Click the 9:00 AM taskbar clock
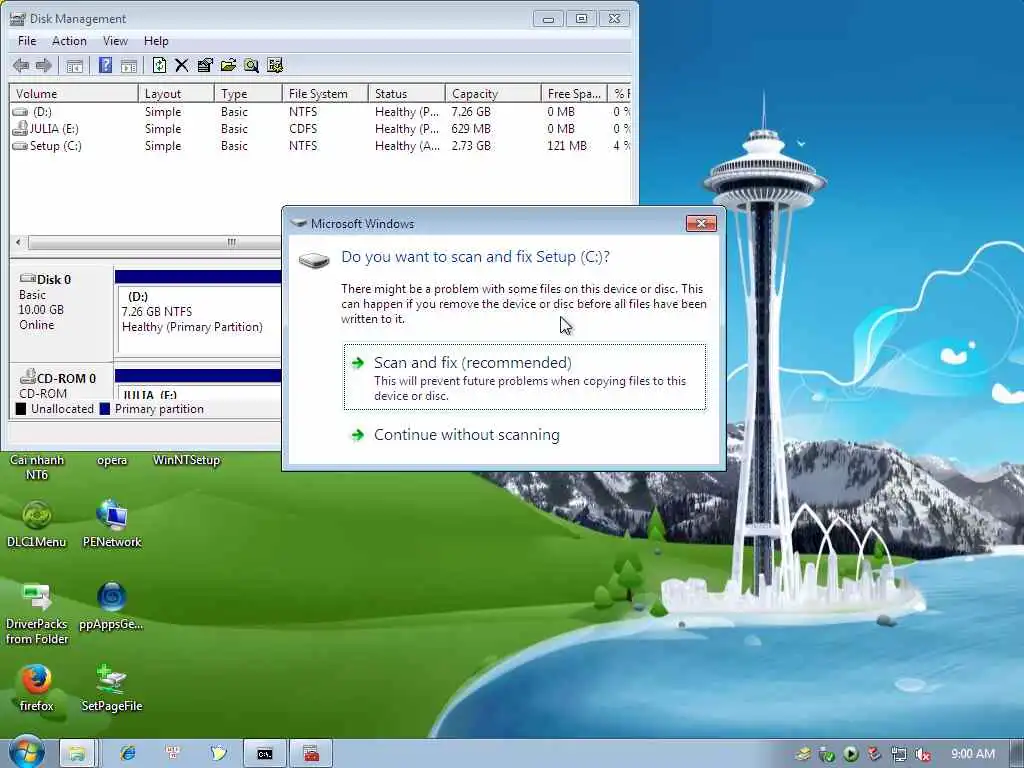 click(972, 754)
